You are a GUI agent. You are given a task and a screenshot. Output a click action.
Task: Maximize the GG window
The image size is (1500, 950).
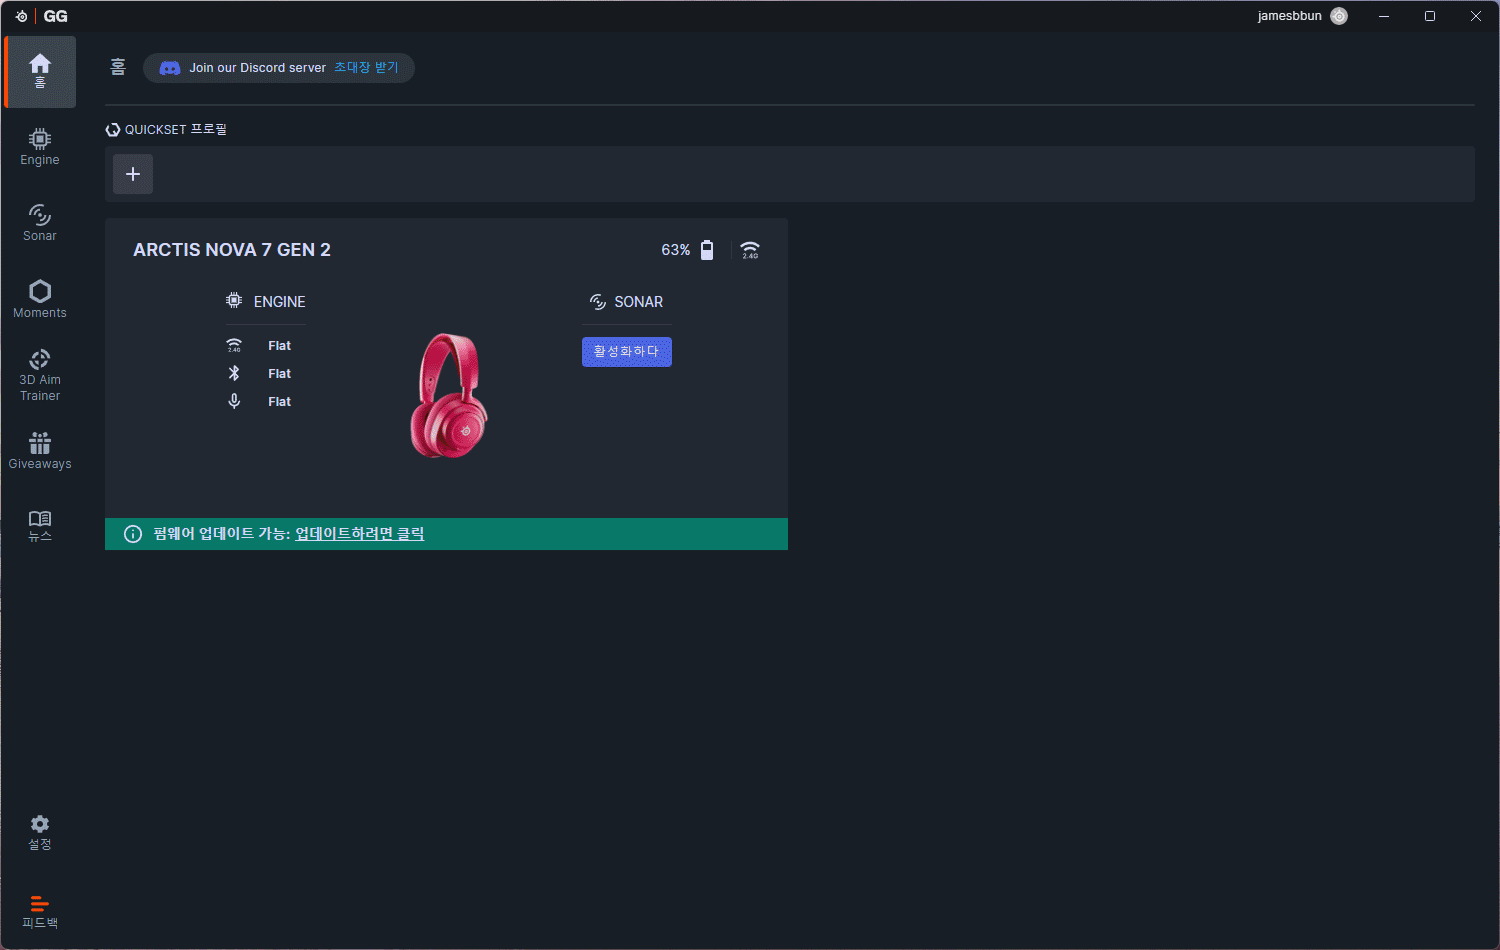[1430, 16]
